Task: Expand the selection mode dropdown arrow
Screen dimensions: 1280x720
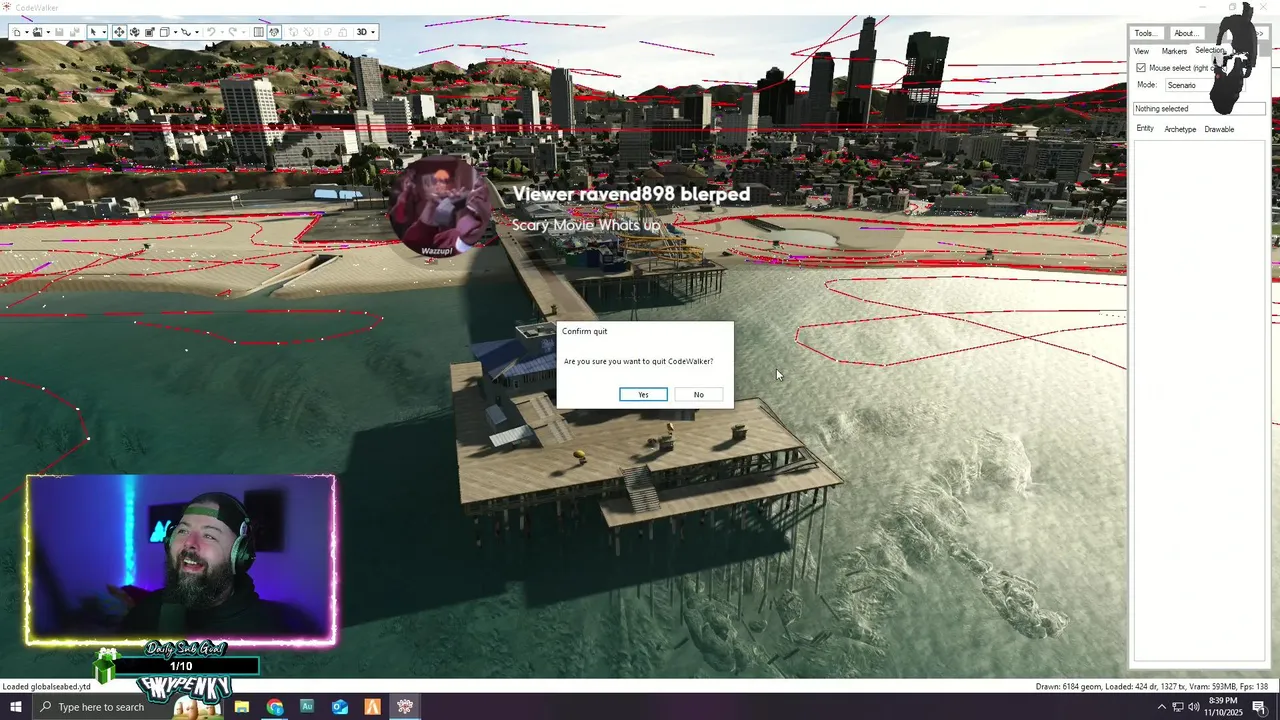Action: [104, 32]
